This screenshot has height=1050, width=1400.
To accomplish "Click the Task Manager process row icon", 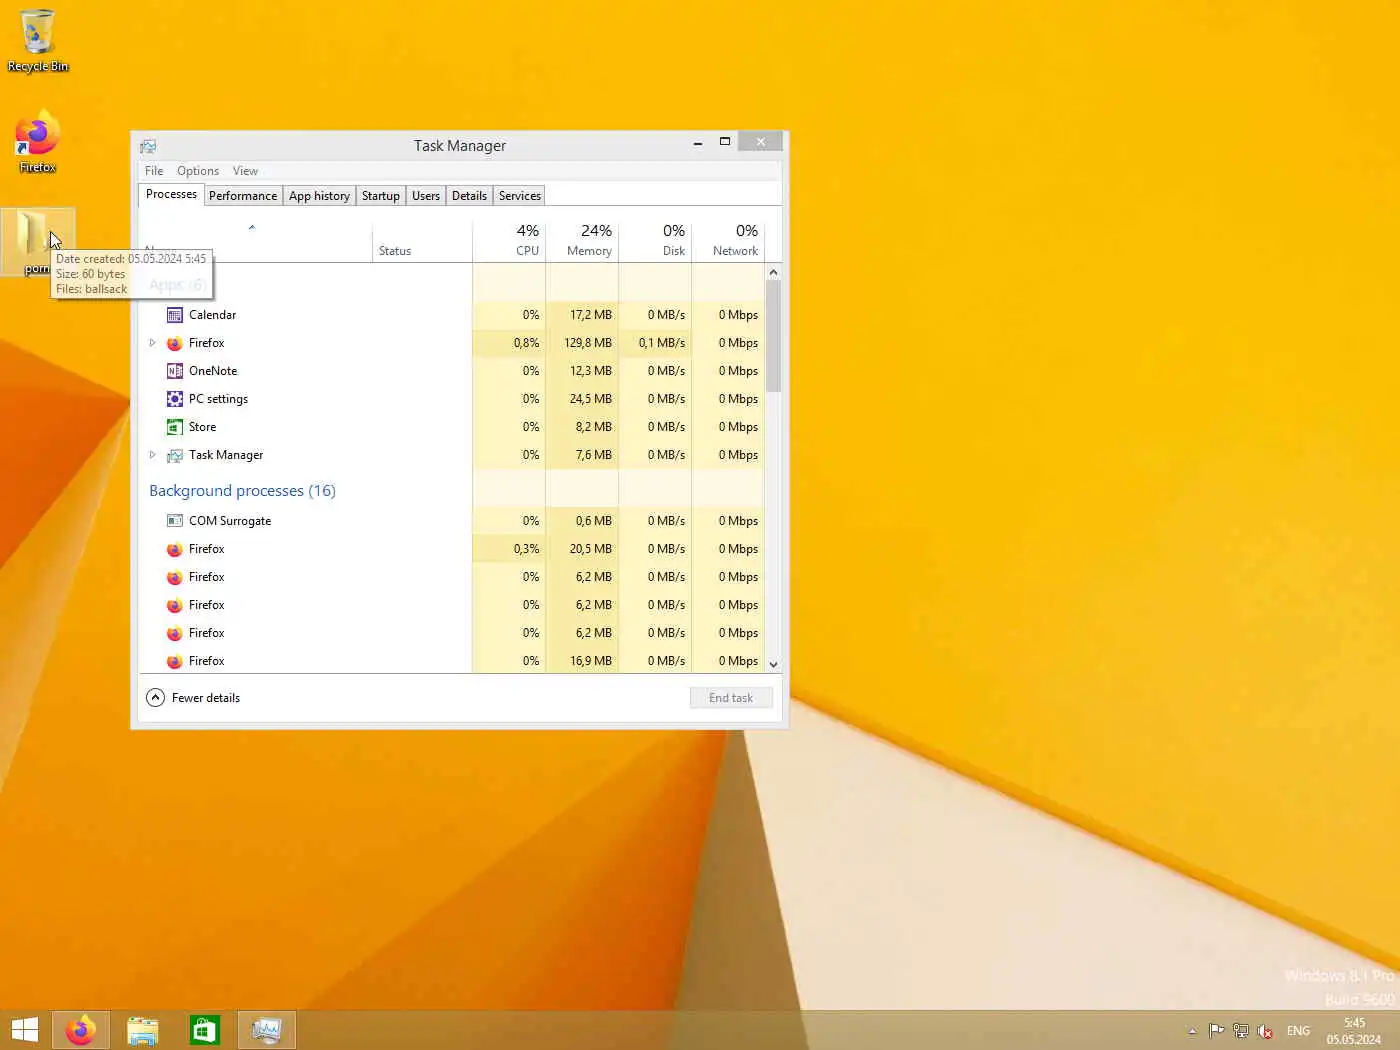I will click(175, 455).
